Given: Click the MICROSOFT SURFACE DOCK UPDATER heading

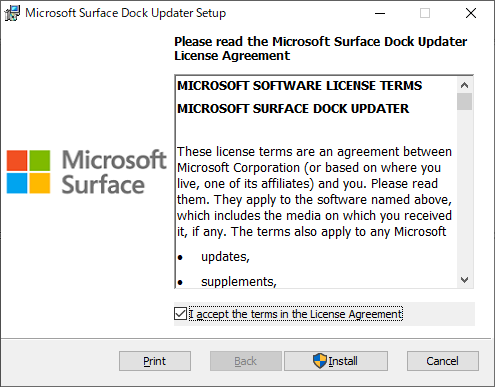Looking at the screenshot, I should pos(293,109).
